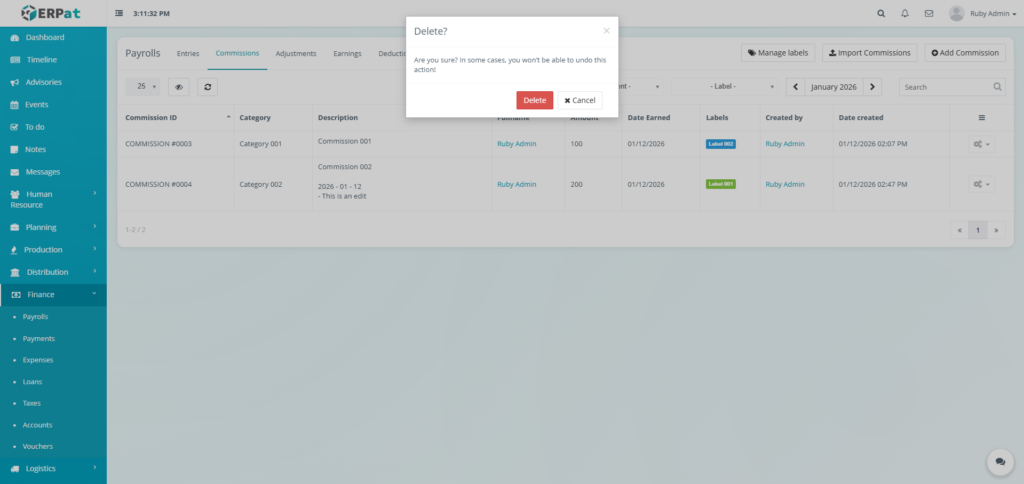Open the search magnifier in header
The image size is (1024, 484).
(881, 13)
